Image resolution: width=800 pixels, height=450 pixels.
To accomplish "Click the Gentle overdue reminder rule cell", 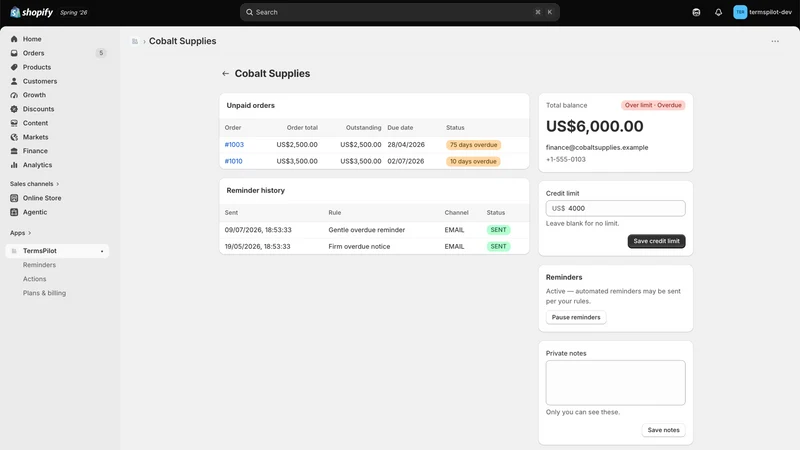I will [366, 230].
